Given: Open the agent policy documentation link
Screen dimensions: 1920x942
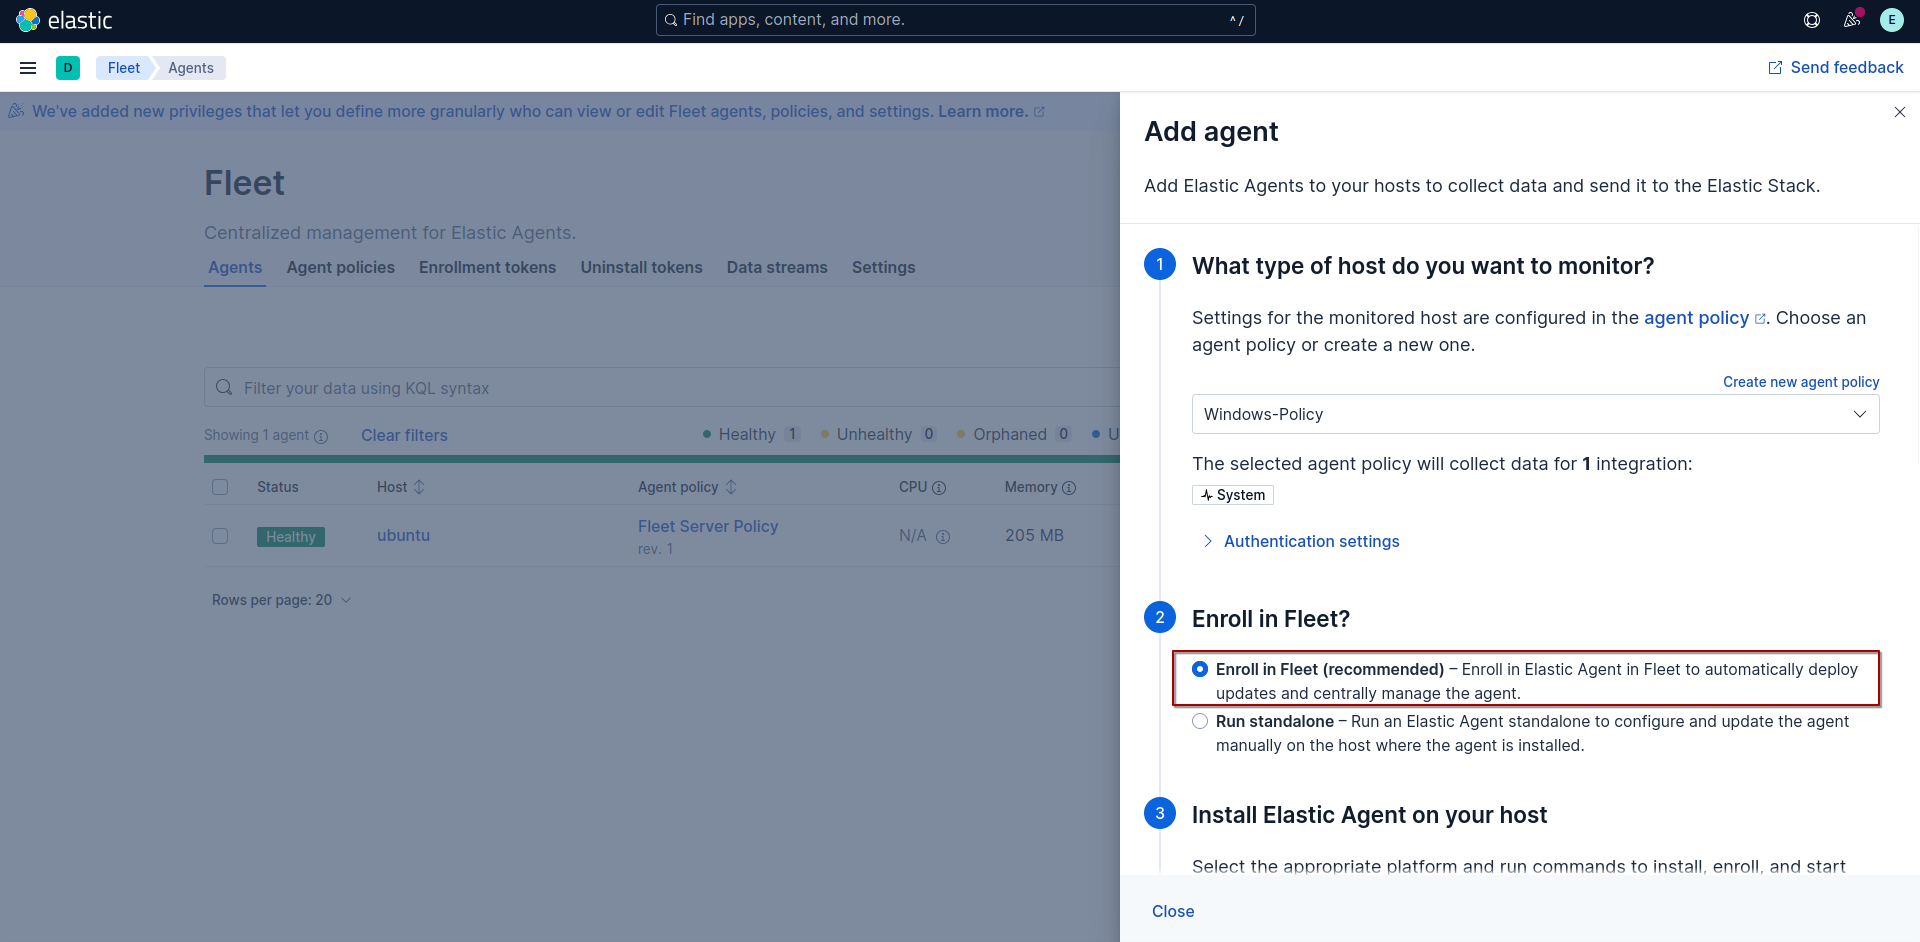Looking at the screenshot, I should pos(1705,318).
